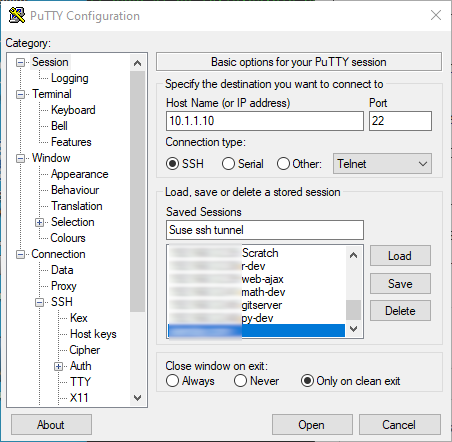Click the sessions list scroll up arrow
Screen dimensions: 452x442
354,255
